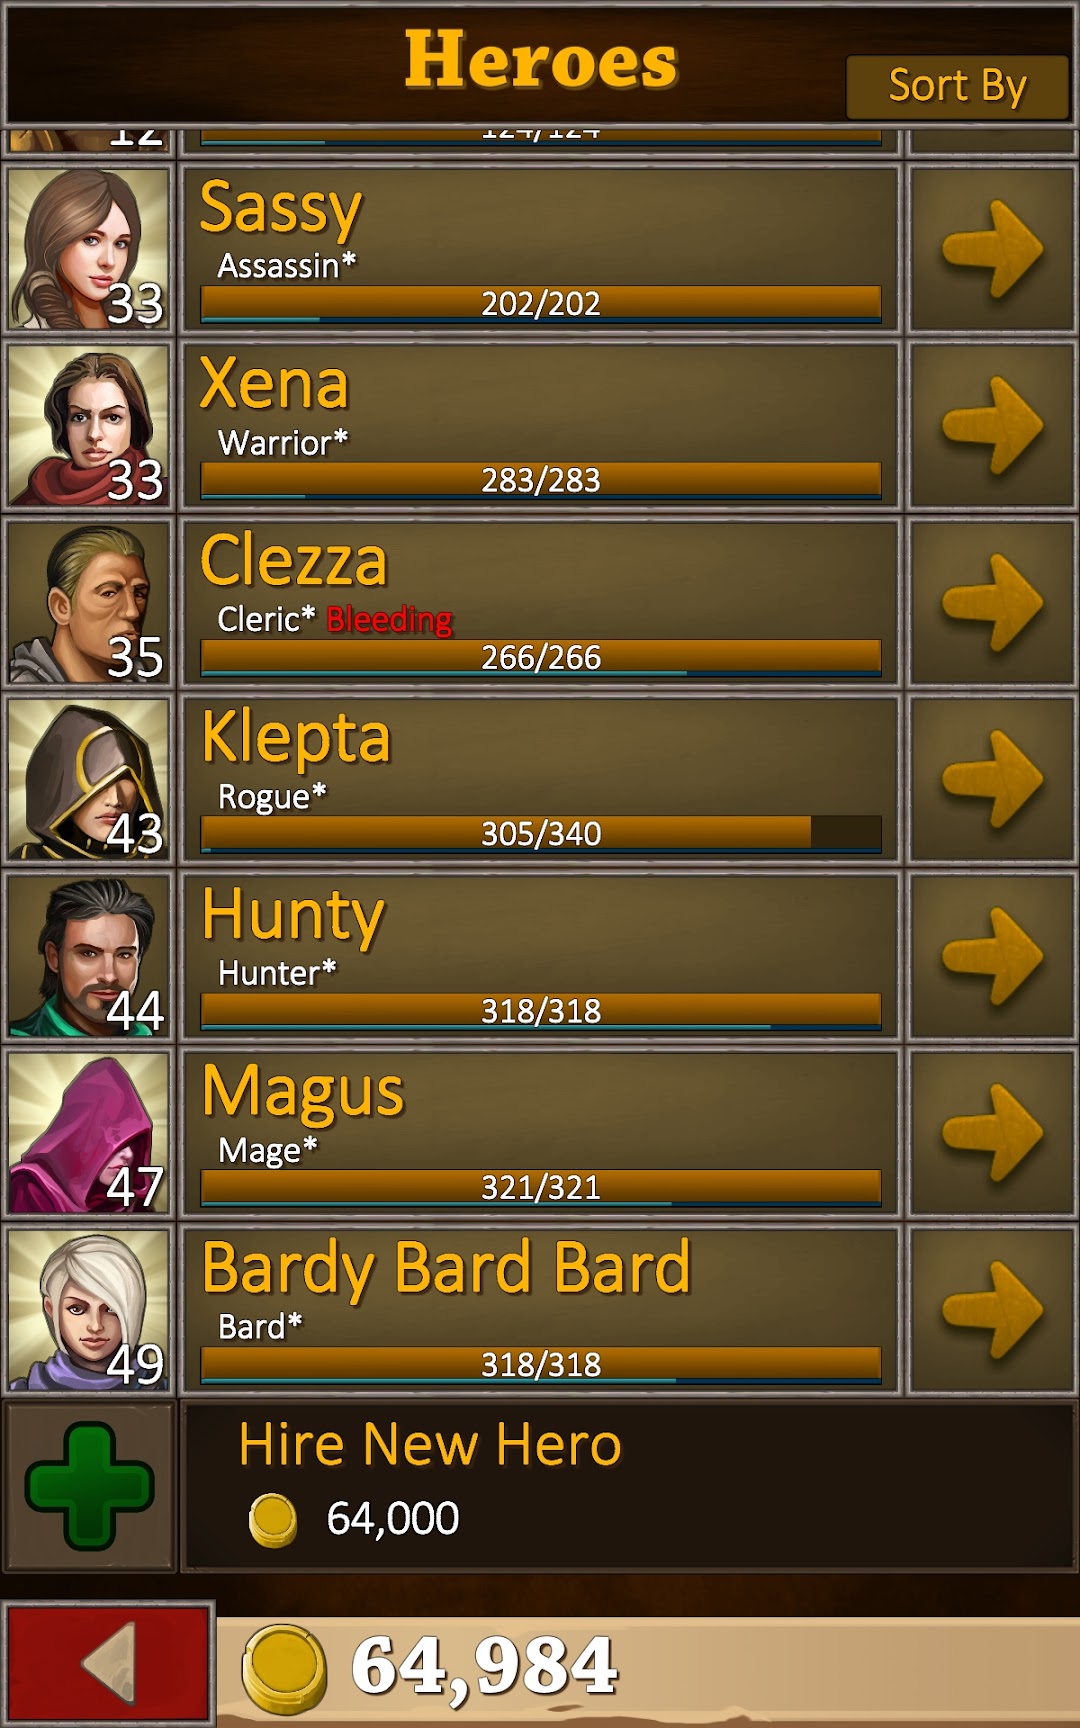Go back with the red arrow button
The height and width of the screenshot is (1728, 1080).
coord(108,1663)
